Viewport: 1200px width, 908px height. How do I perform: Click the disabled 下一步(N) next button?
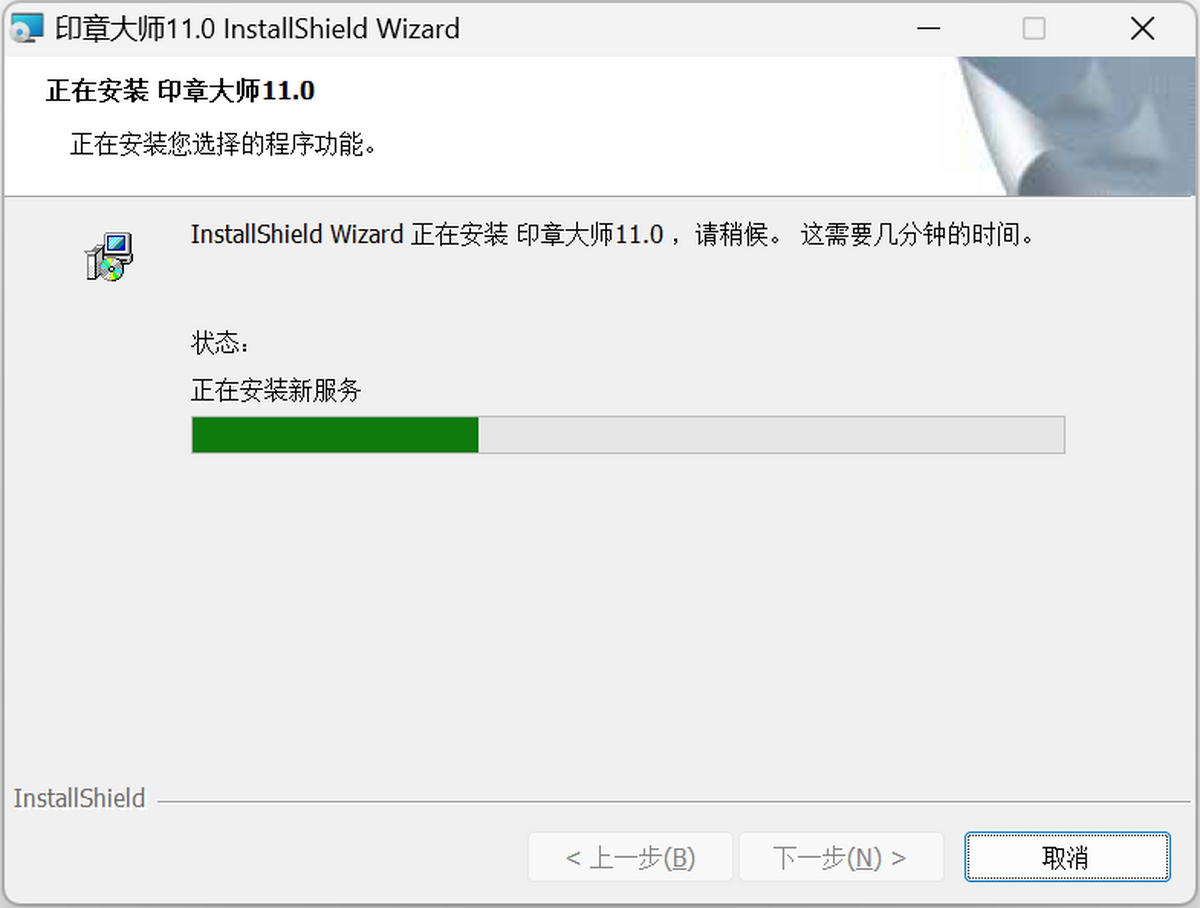tap(840, 857)
